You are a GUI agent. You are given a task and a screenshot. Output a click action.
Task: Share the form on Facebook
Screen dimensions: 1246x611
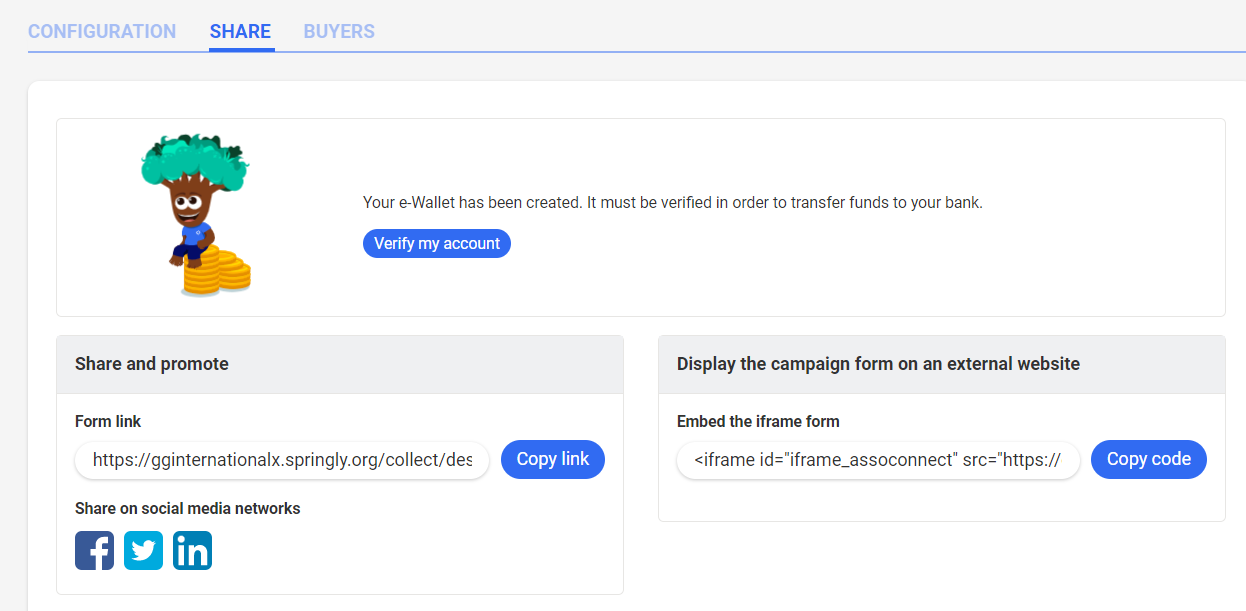[94, 551]
